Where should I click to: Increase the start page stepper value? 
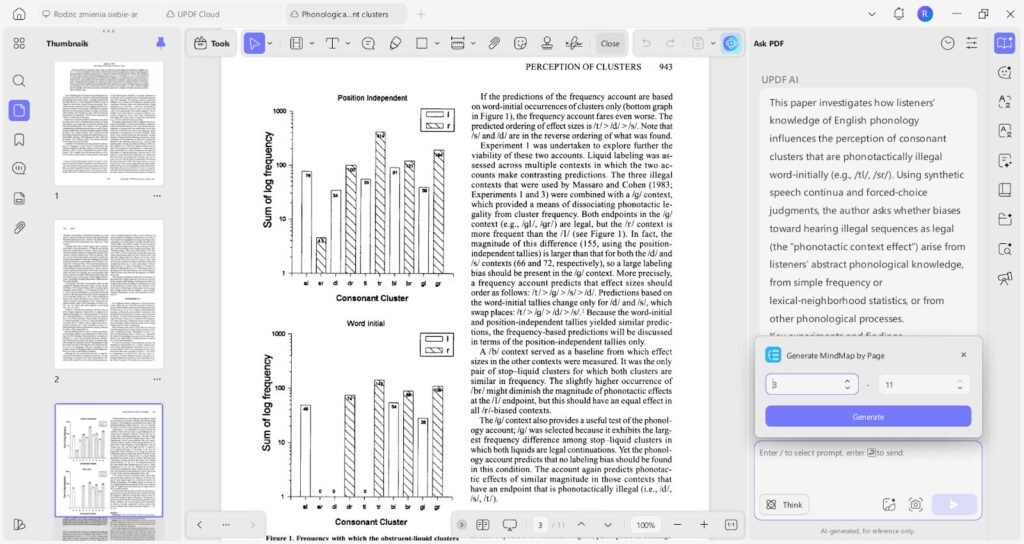click(x=848, y=380)
